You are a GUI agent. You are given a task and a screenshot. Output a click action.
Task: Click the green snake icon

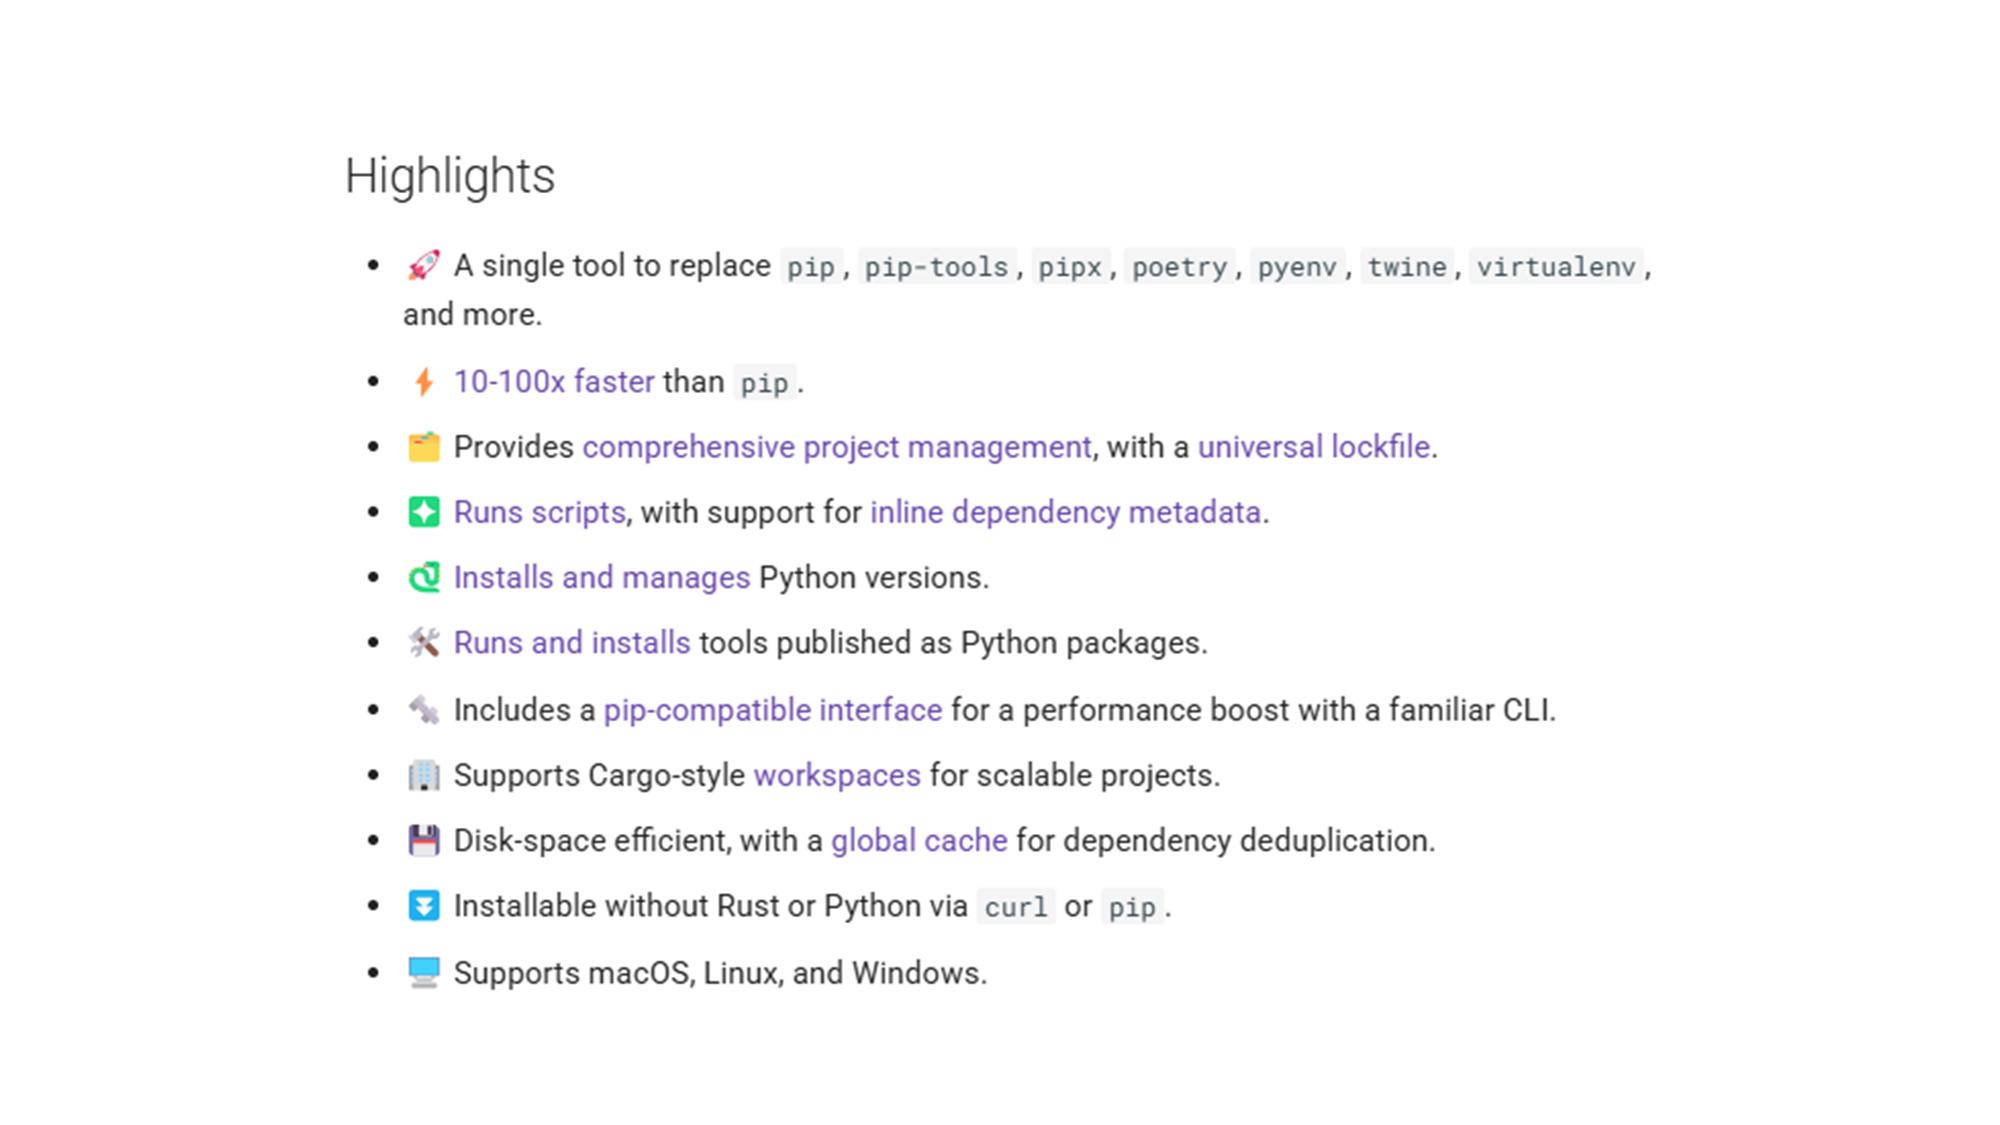(x=424, y=577)
